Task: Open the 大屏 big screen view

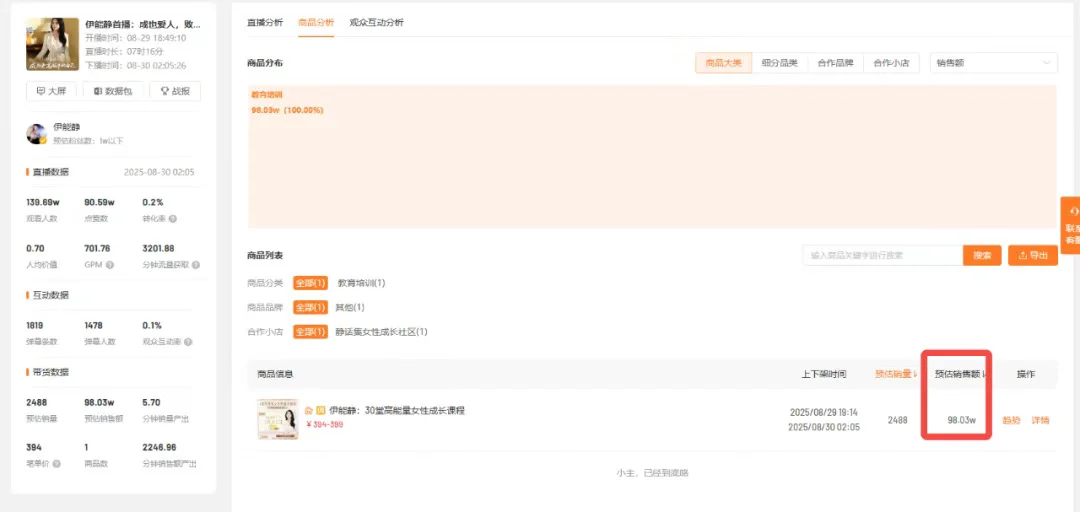Action: coord(52,91)
